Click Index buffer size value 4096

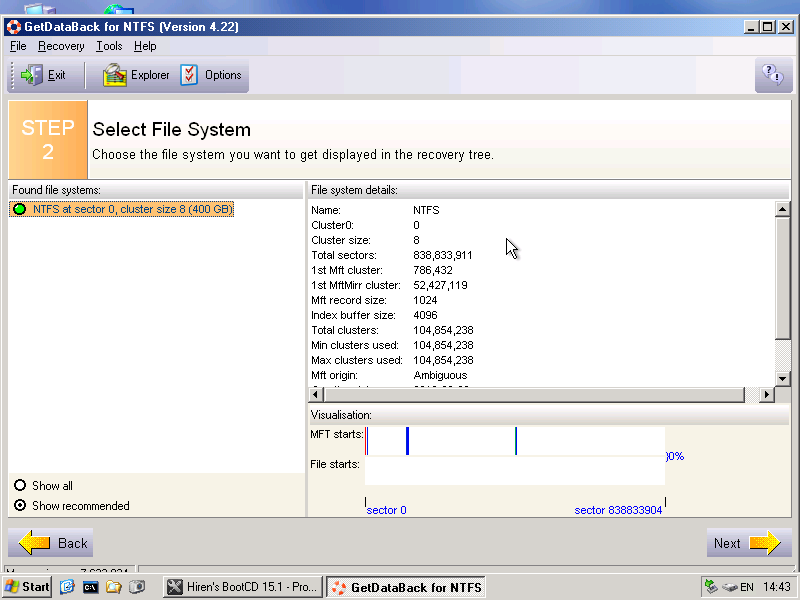coord(425,315)
